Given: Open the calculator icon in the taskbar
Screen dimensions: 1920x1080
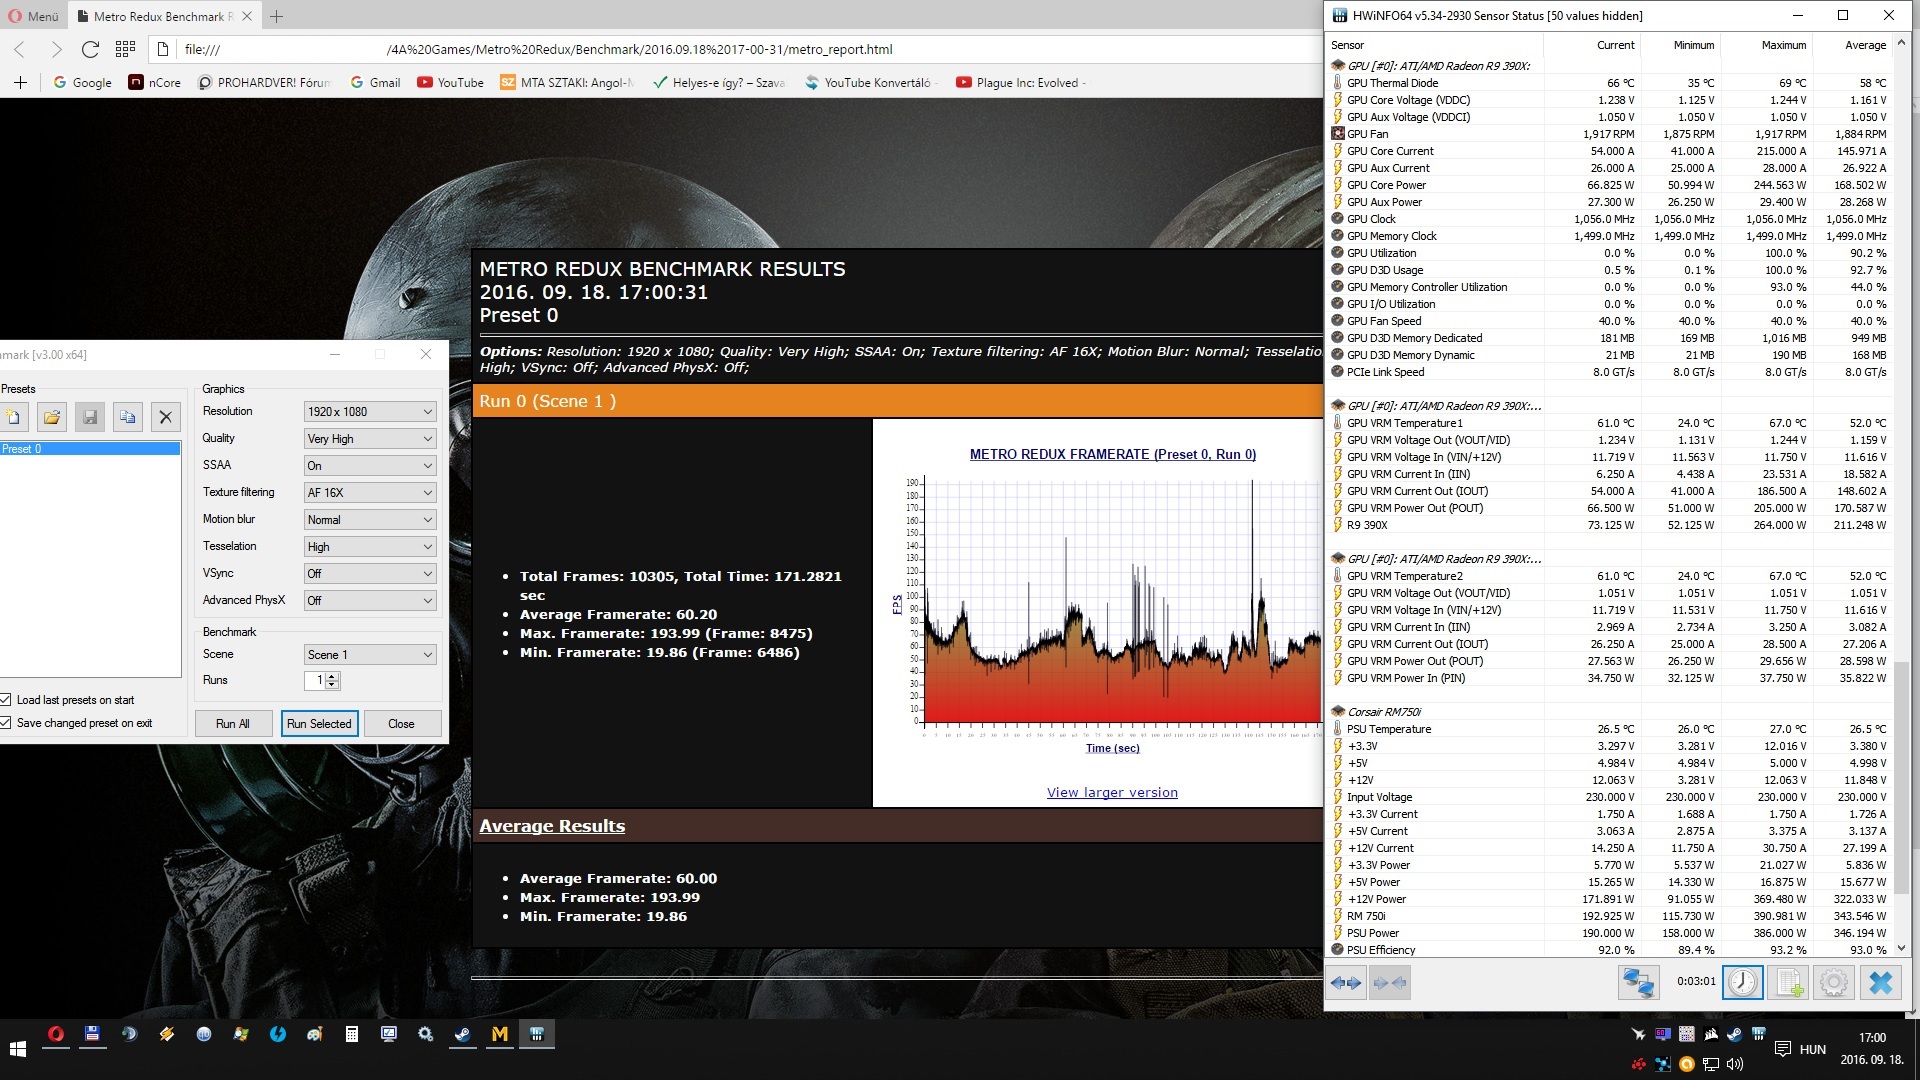Looking at the screenshot, I should click(x=352, y=1034).
